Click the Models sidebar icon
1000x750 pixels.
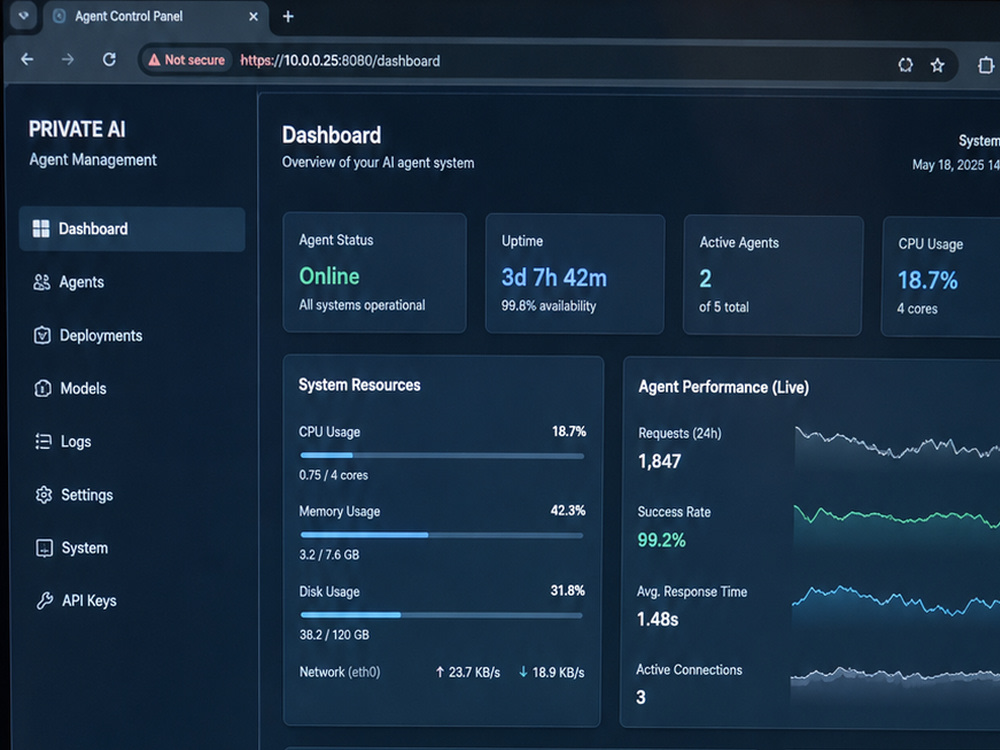pyautogui.click(x=43, y=388)
